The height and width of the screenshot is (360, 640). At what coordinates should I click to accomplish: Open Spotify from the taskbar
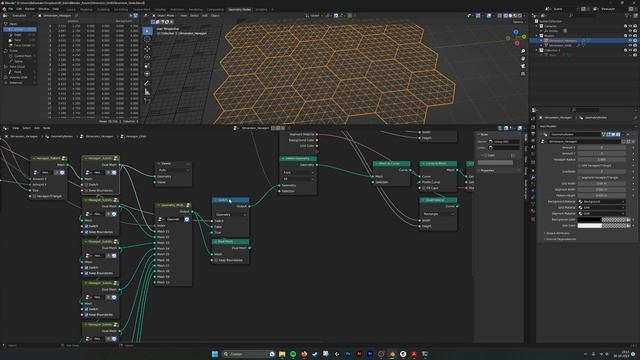pos(293,354)
